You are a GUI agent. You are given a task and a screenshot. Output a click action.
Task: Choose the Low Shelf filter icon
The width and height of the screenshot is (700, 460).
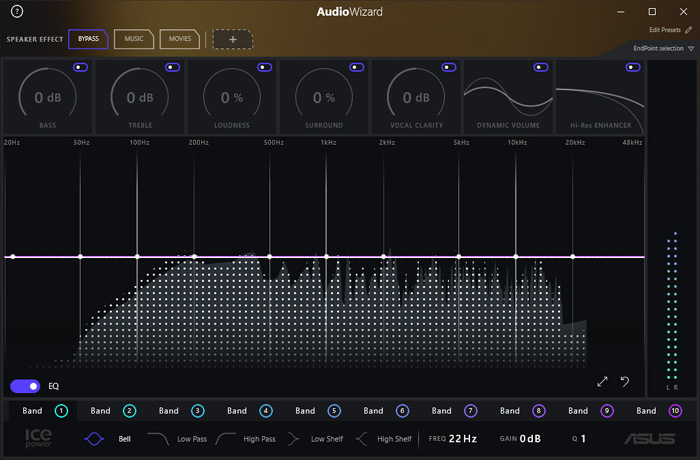pos(293,439)
